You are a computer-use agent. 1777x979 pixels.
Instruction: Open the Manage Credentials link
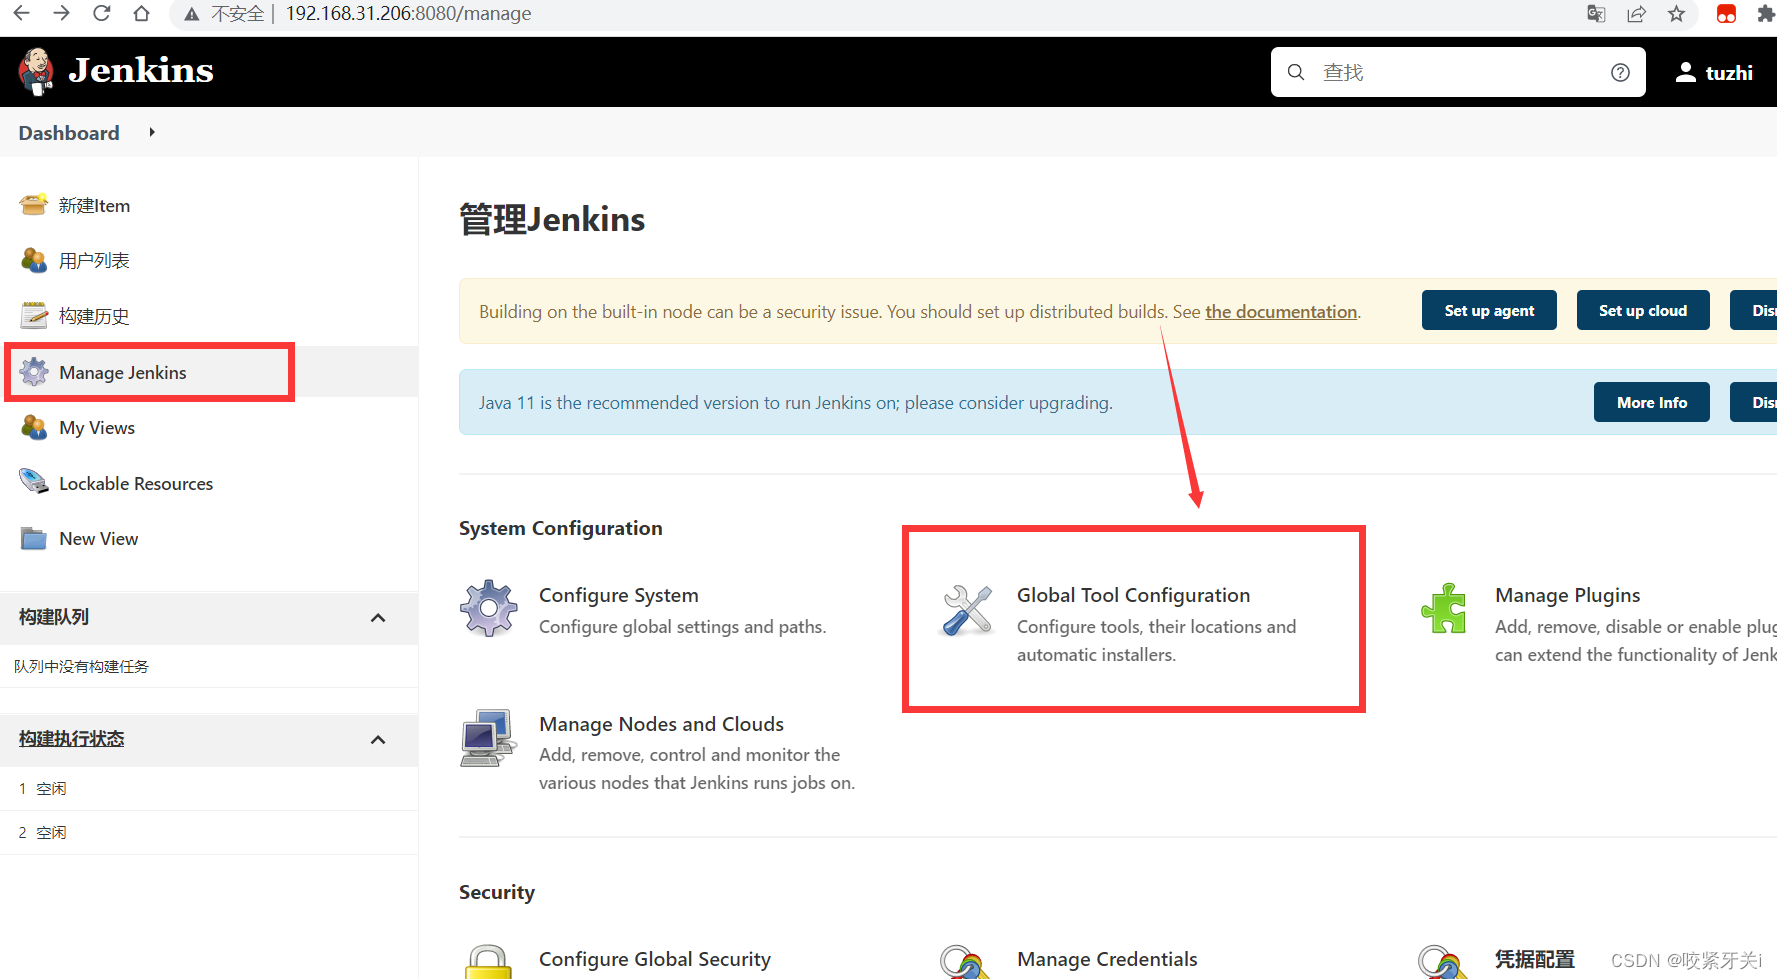pos(1107,959)
